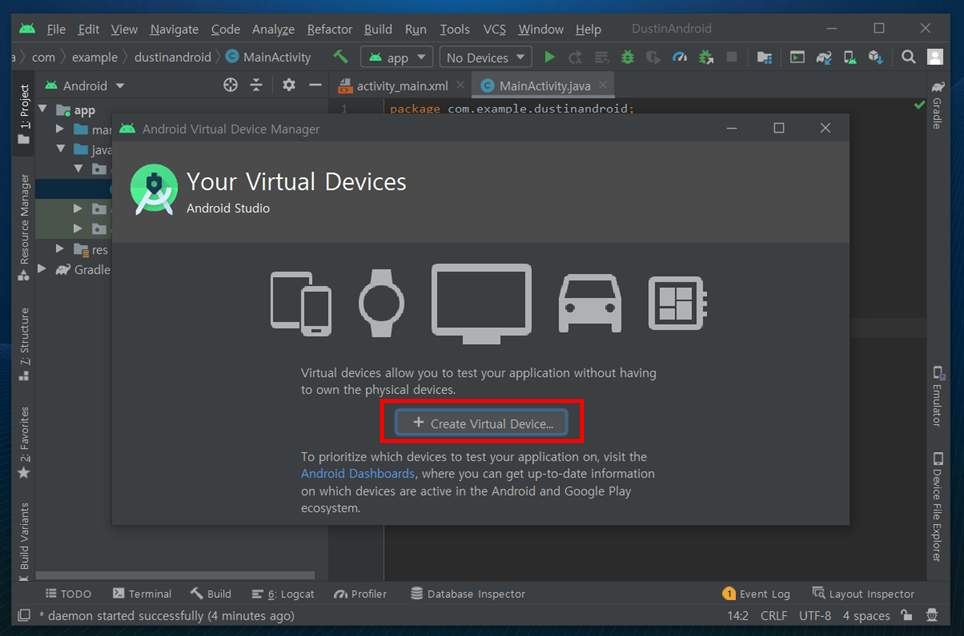Open the AVD Manager phone icon in toolbar
This screenshot has width=964, height=636.
pos(850,57)
